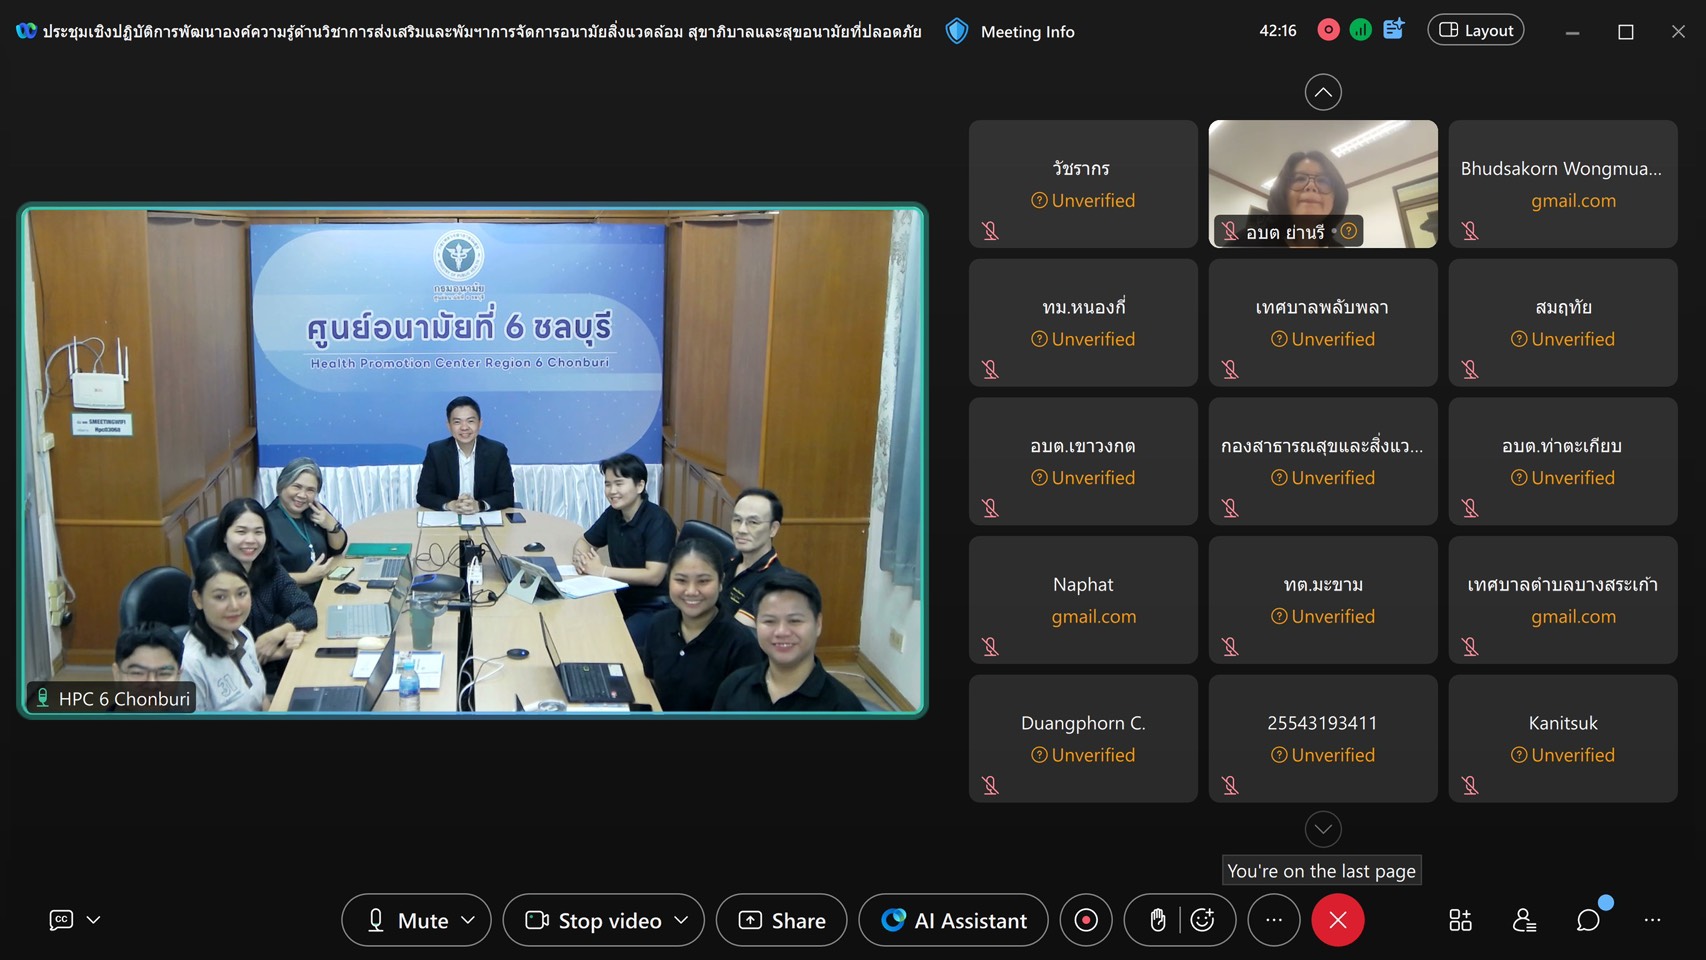Open the apps grid icon
Image resolution: width=1706 pixels, height=960 pixels.
click(x=1460, y=920)
